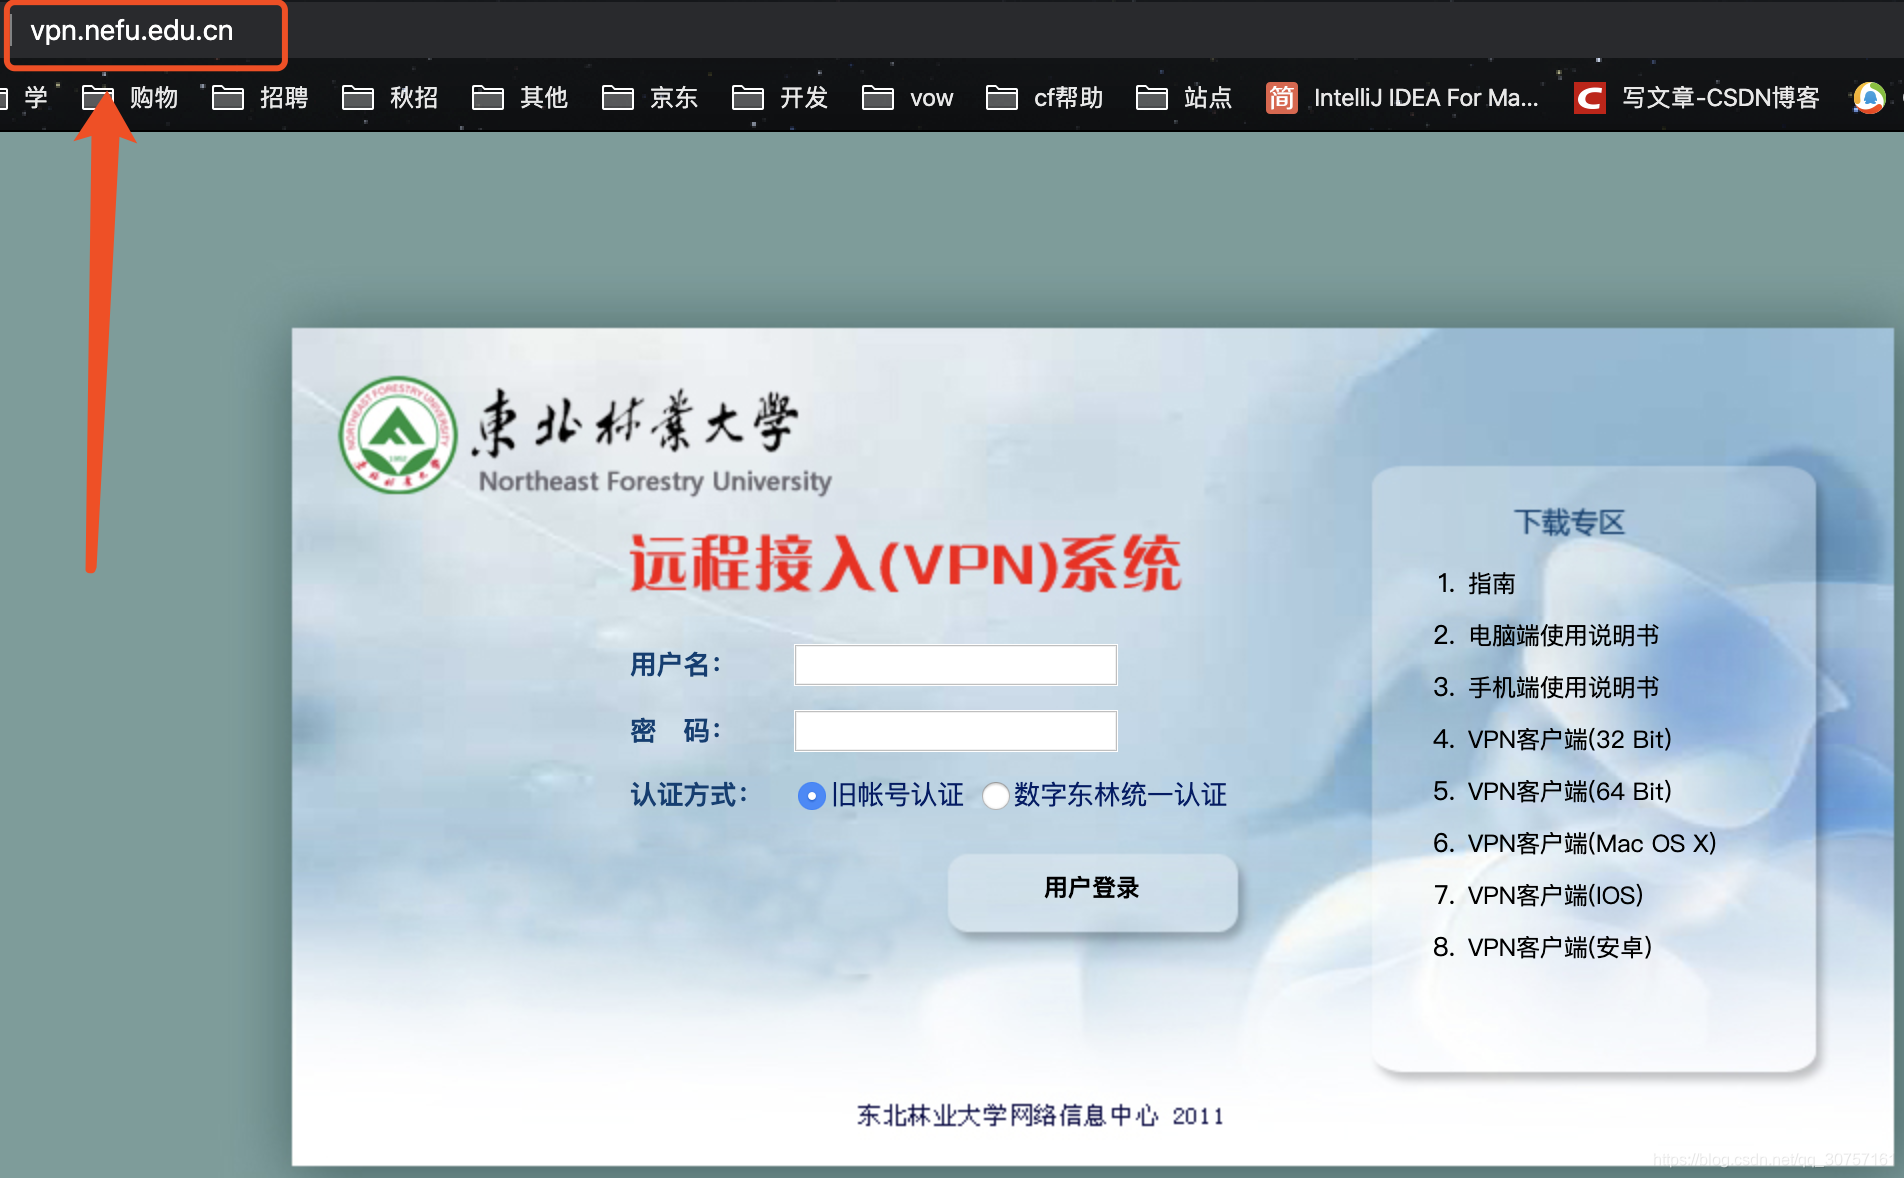Open the 手机端使用说明书 link
This screenshot has width=1904, height=1178.
1563,688
